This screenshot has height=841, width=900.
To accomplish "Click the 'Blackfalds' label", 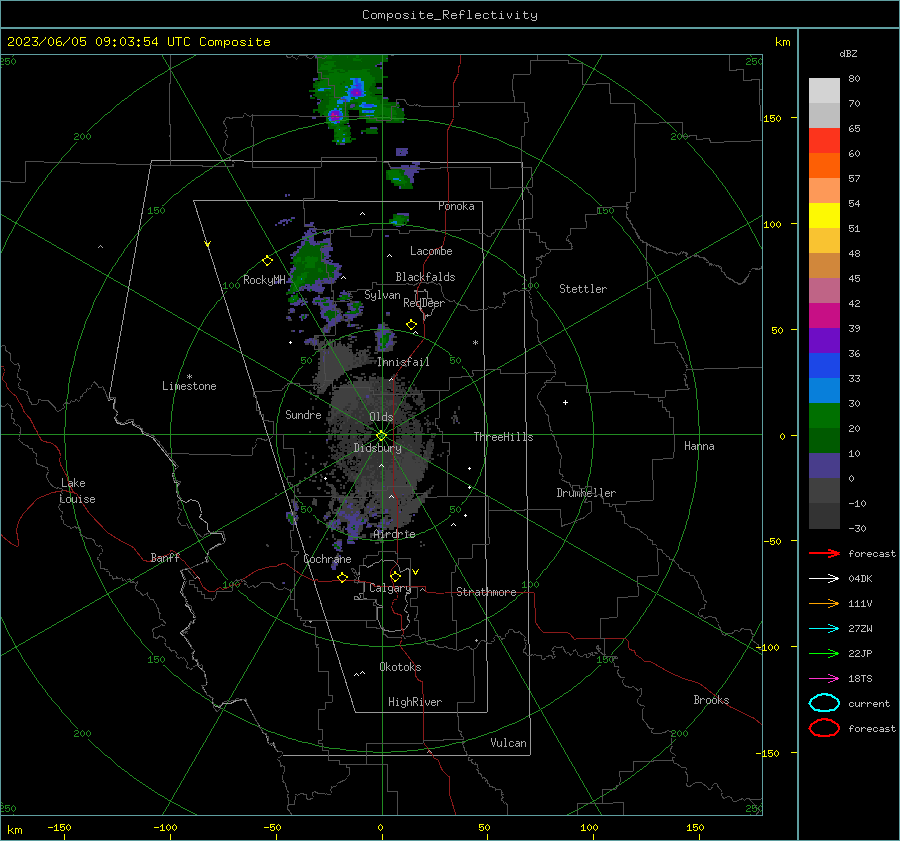I will 425,277.
